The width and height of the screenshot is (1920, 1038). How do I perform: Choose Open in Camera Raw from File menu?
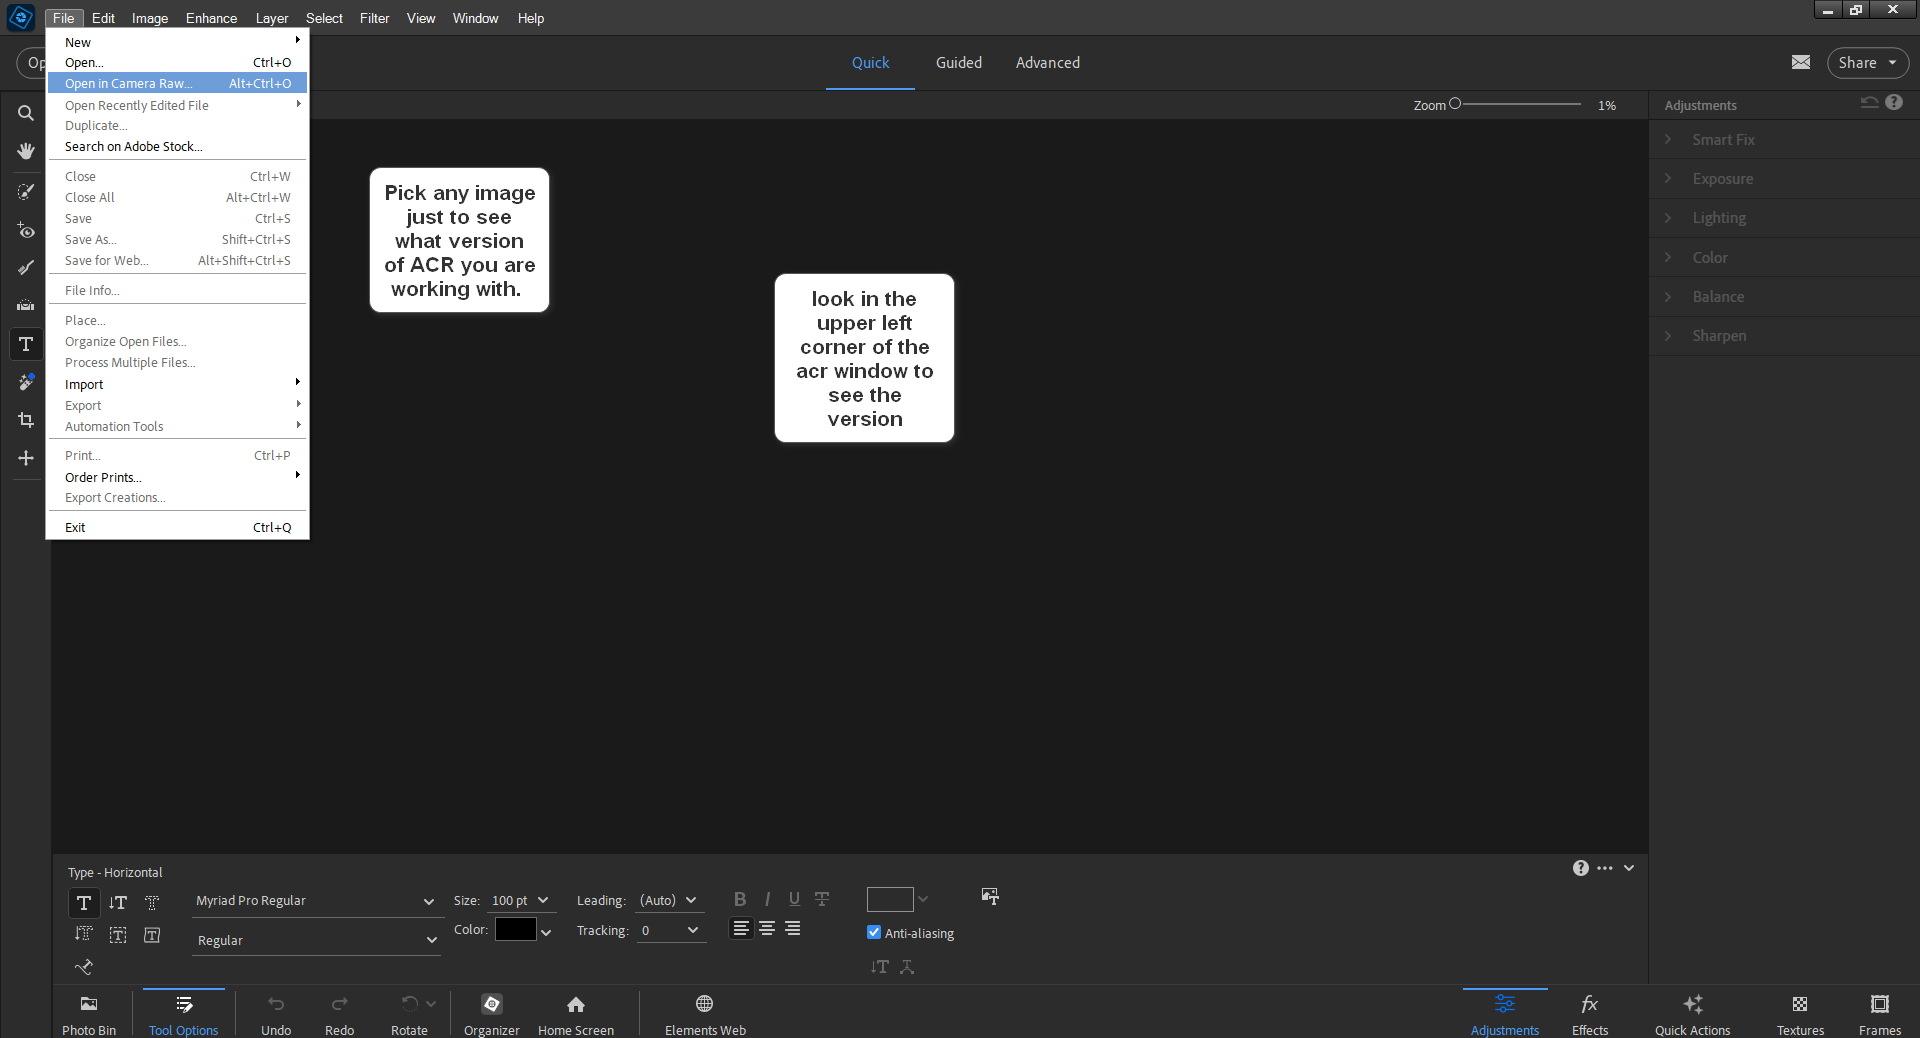pos(128,83)
